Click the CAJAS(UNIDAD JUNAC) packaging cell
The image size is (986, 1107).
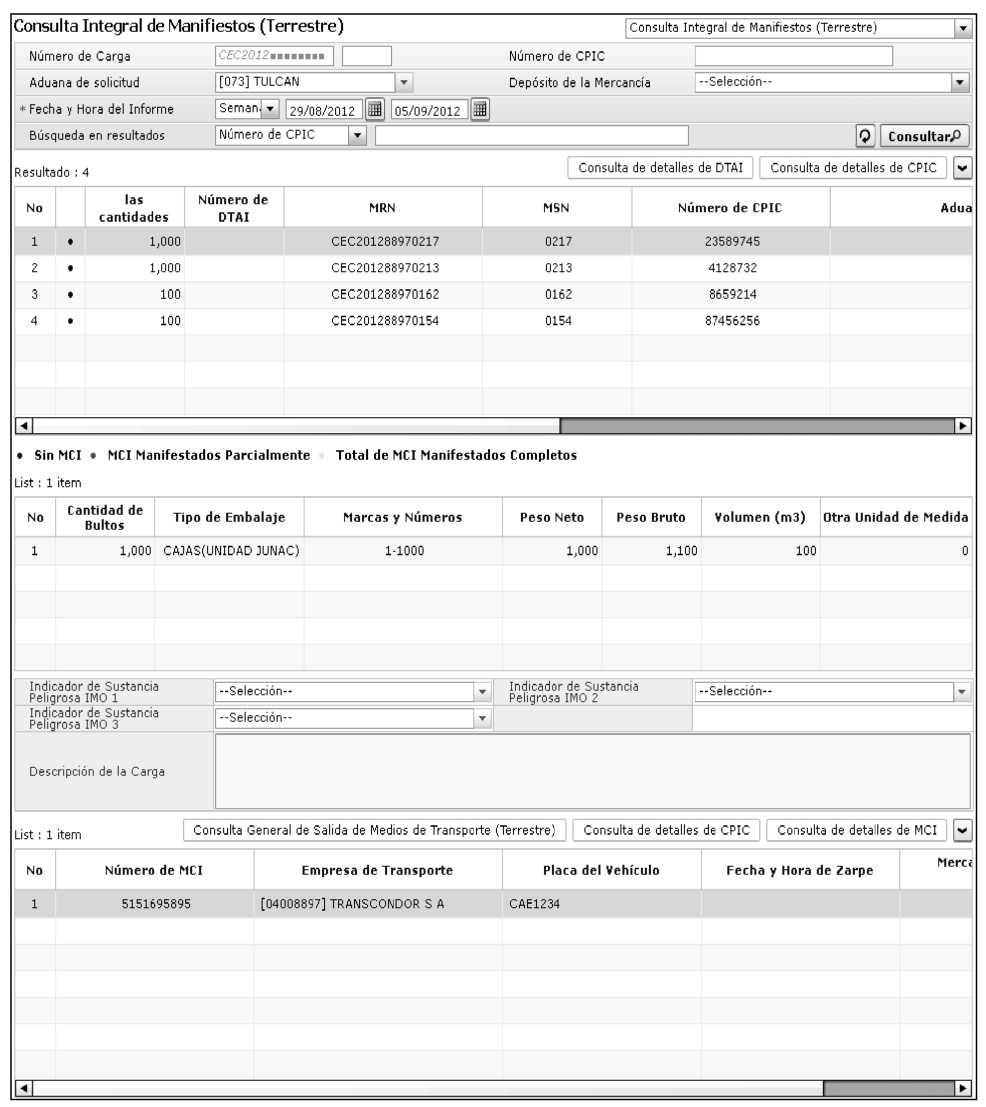[231, 551]
